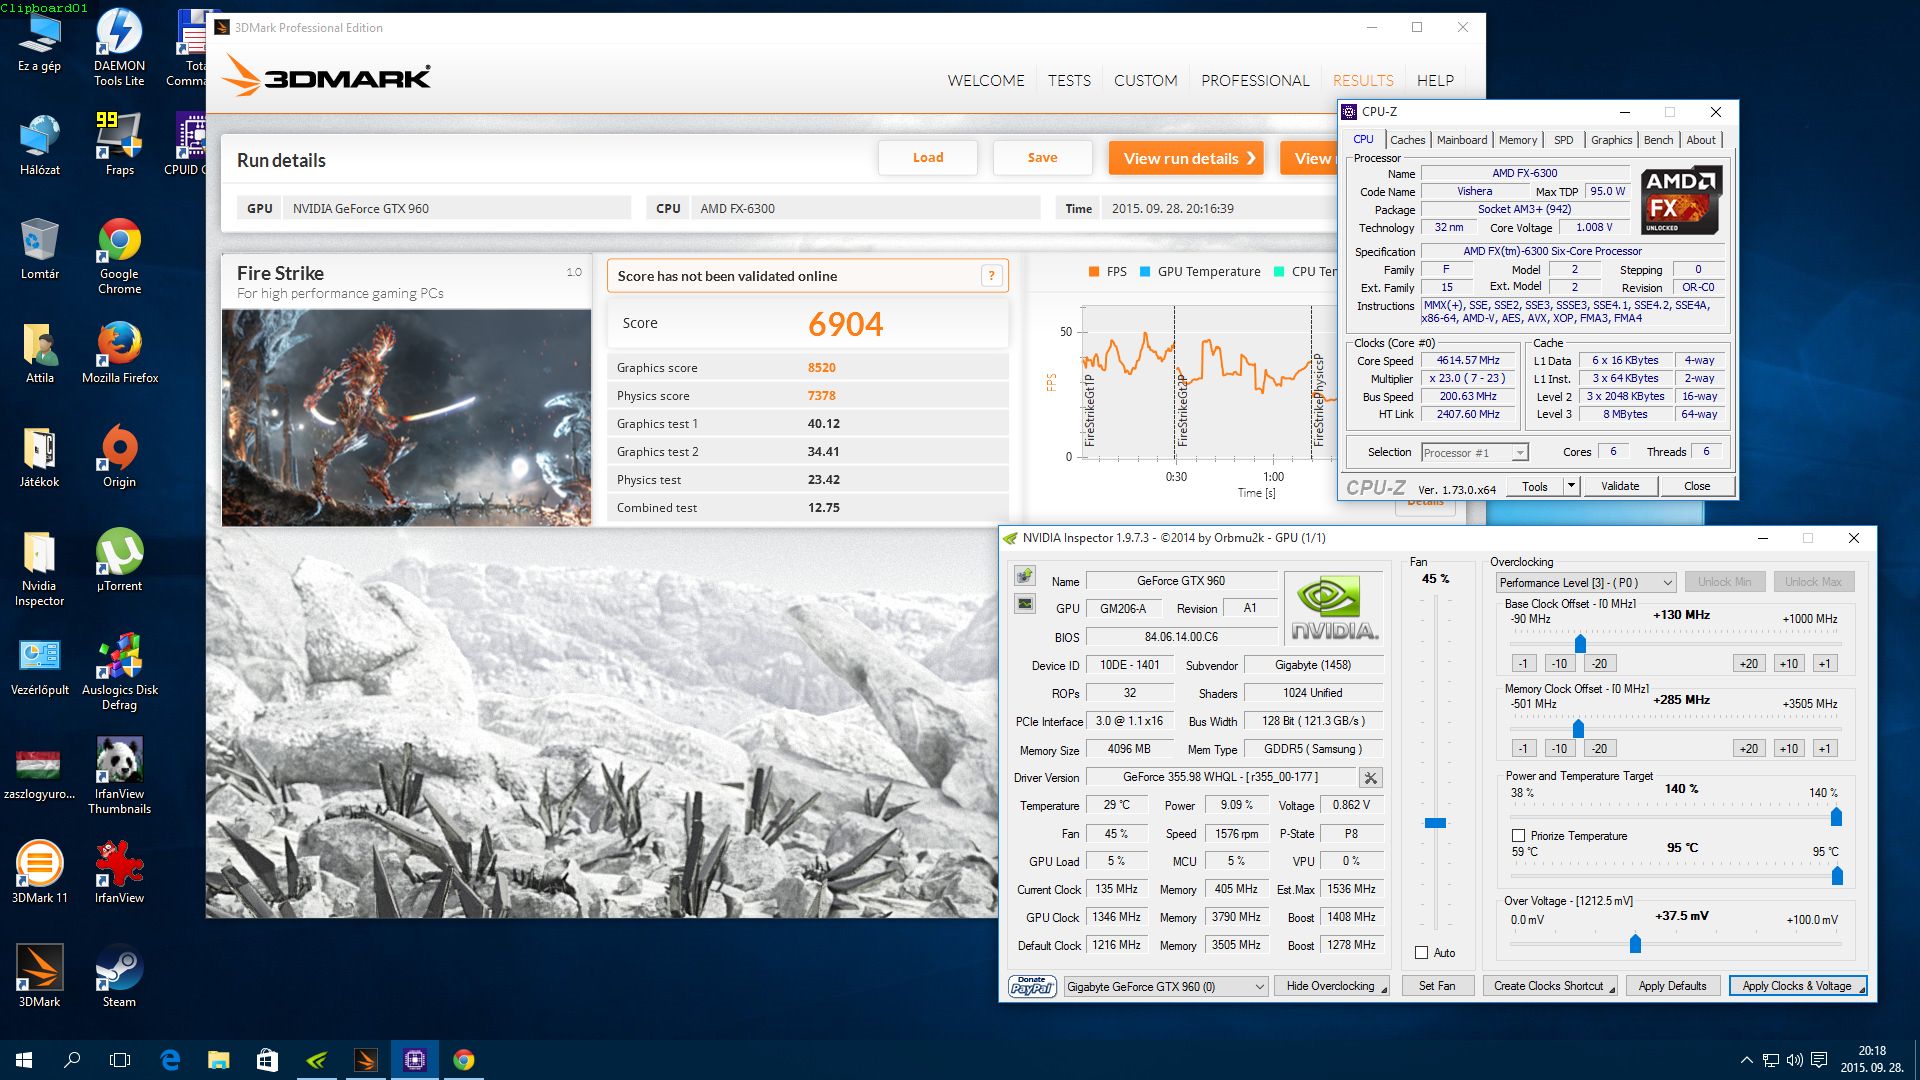1920x1080 pixels.
Task: Open Mozilla Firefox desktop shortcut
Action: [x=120, y=352]
